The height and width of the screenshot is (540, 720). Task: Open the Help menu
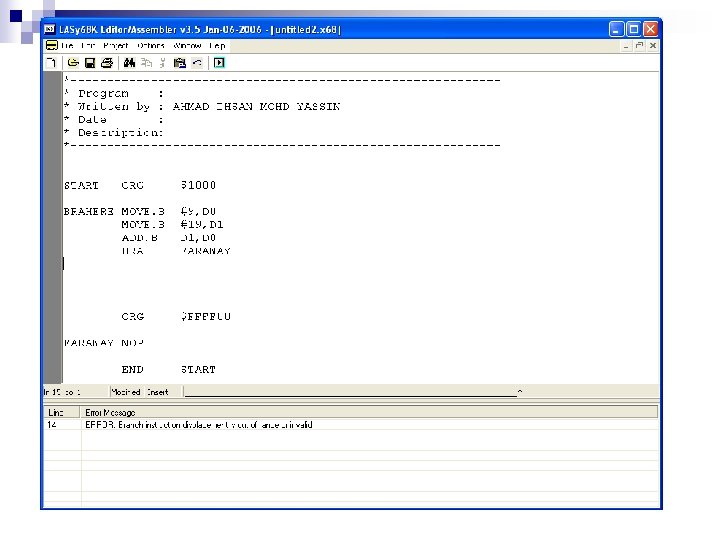pos(217,45)
